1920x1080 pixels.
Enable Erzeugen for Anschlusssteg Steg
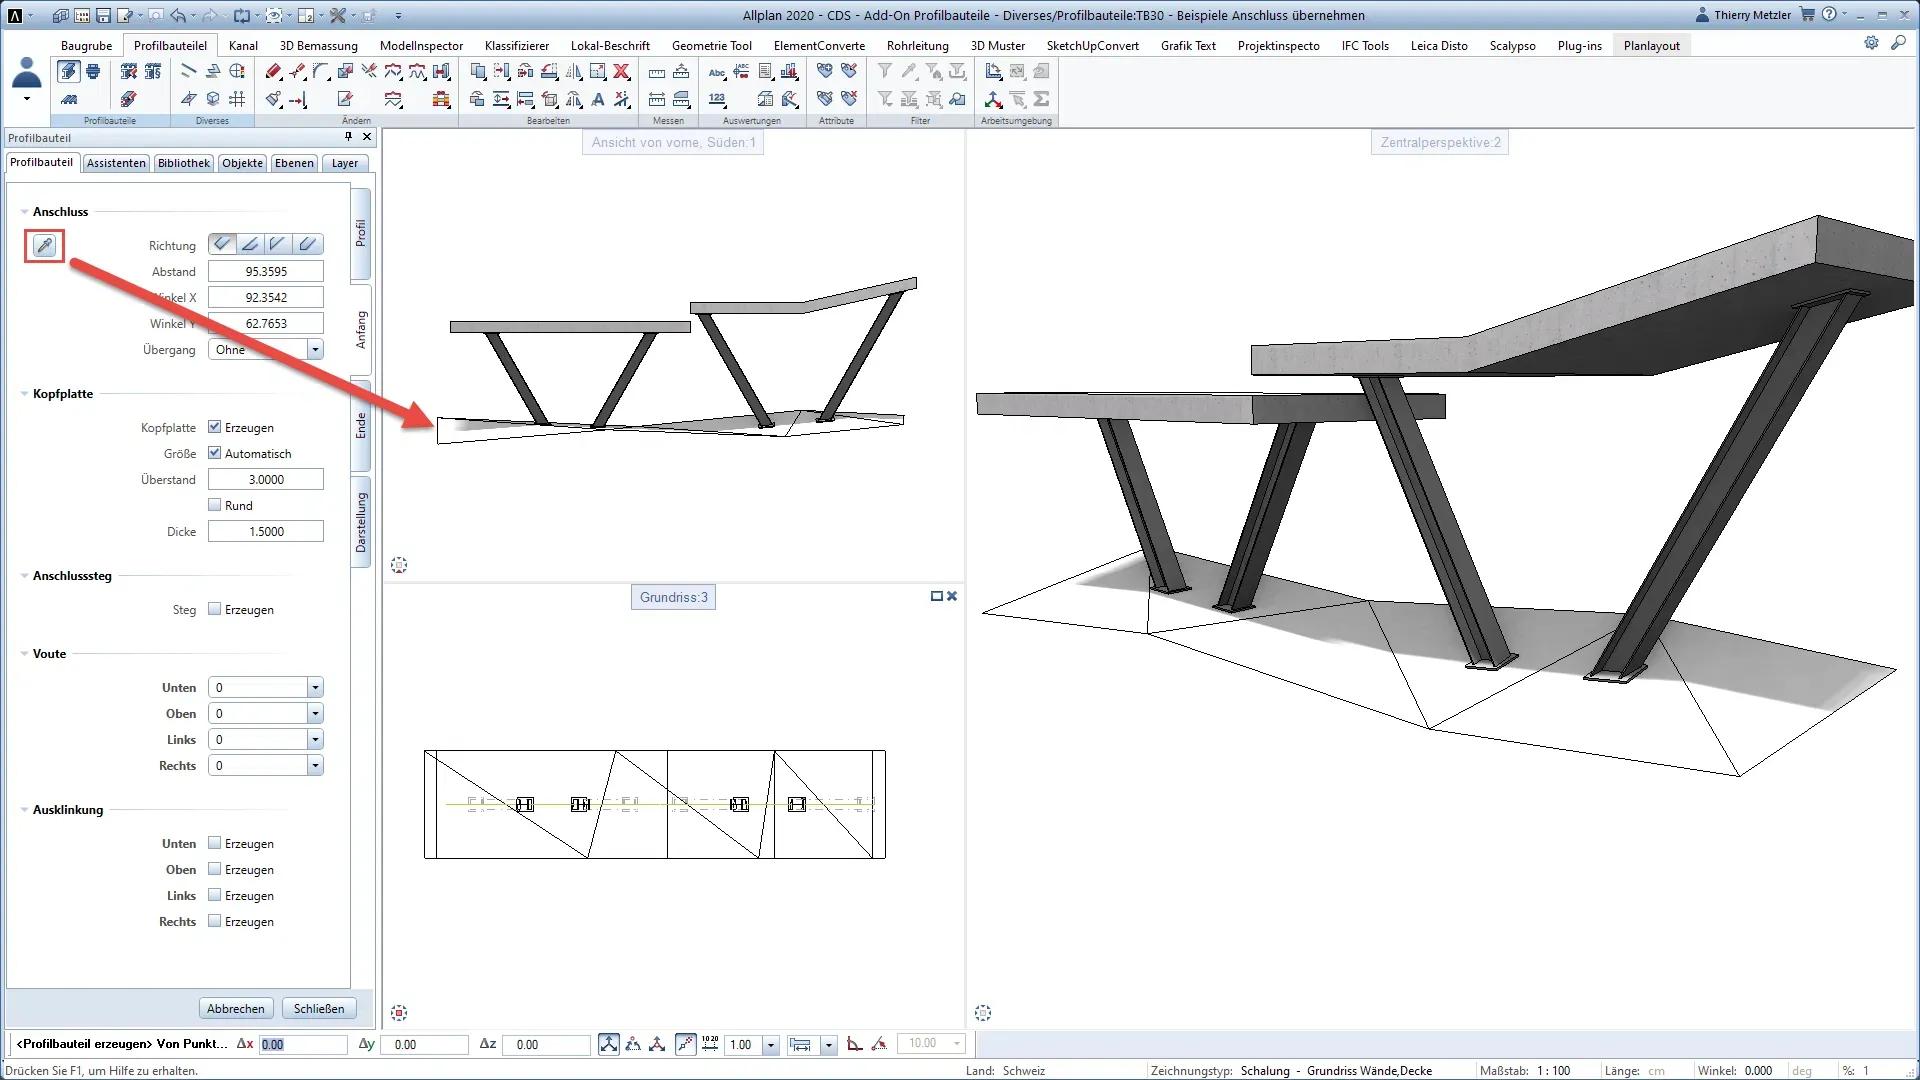pos(214,608)
